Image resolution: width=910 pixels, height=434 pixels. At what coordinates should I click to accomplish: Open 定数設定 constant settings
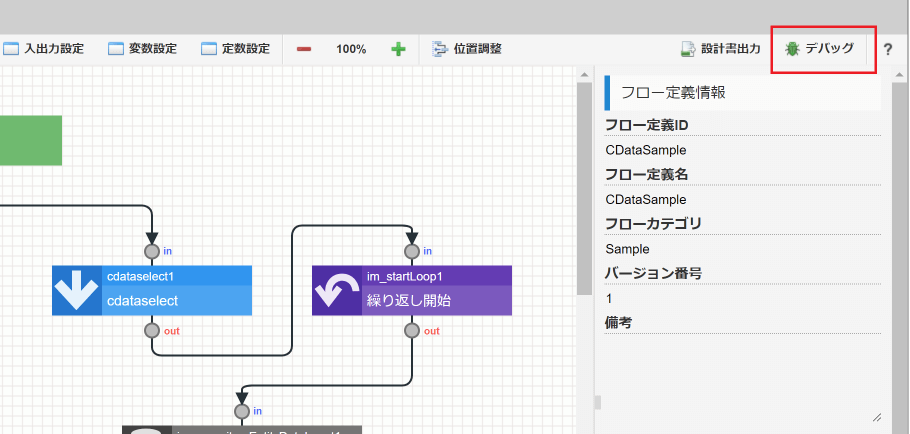pyautogui.click(x=236, y=49)
